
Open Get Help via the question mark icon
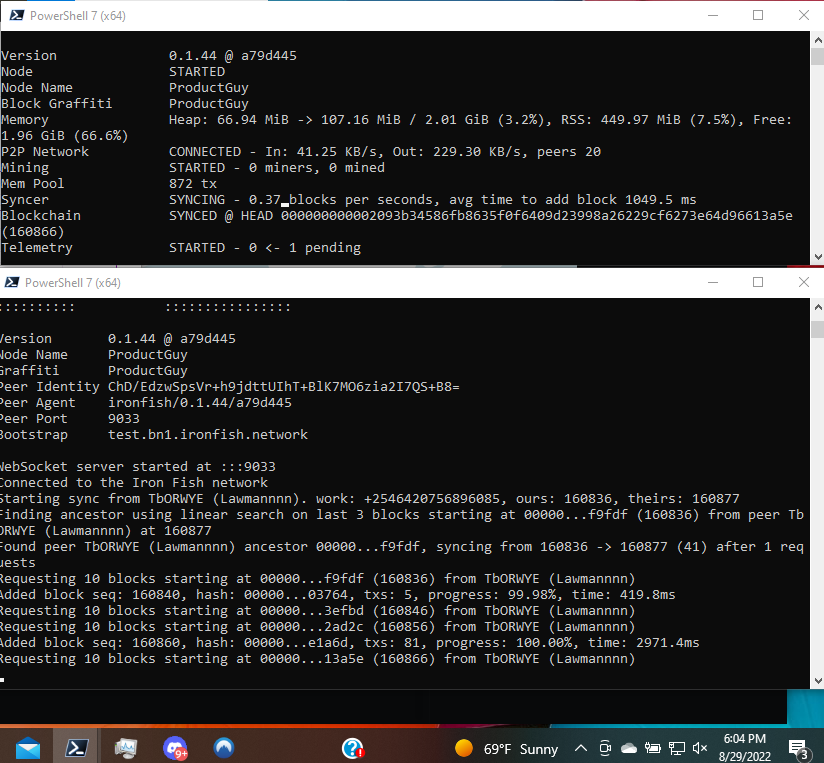(352, 747)
